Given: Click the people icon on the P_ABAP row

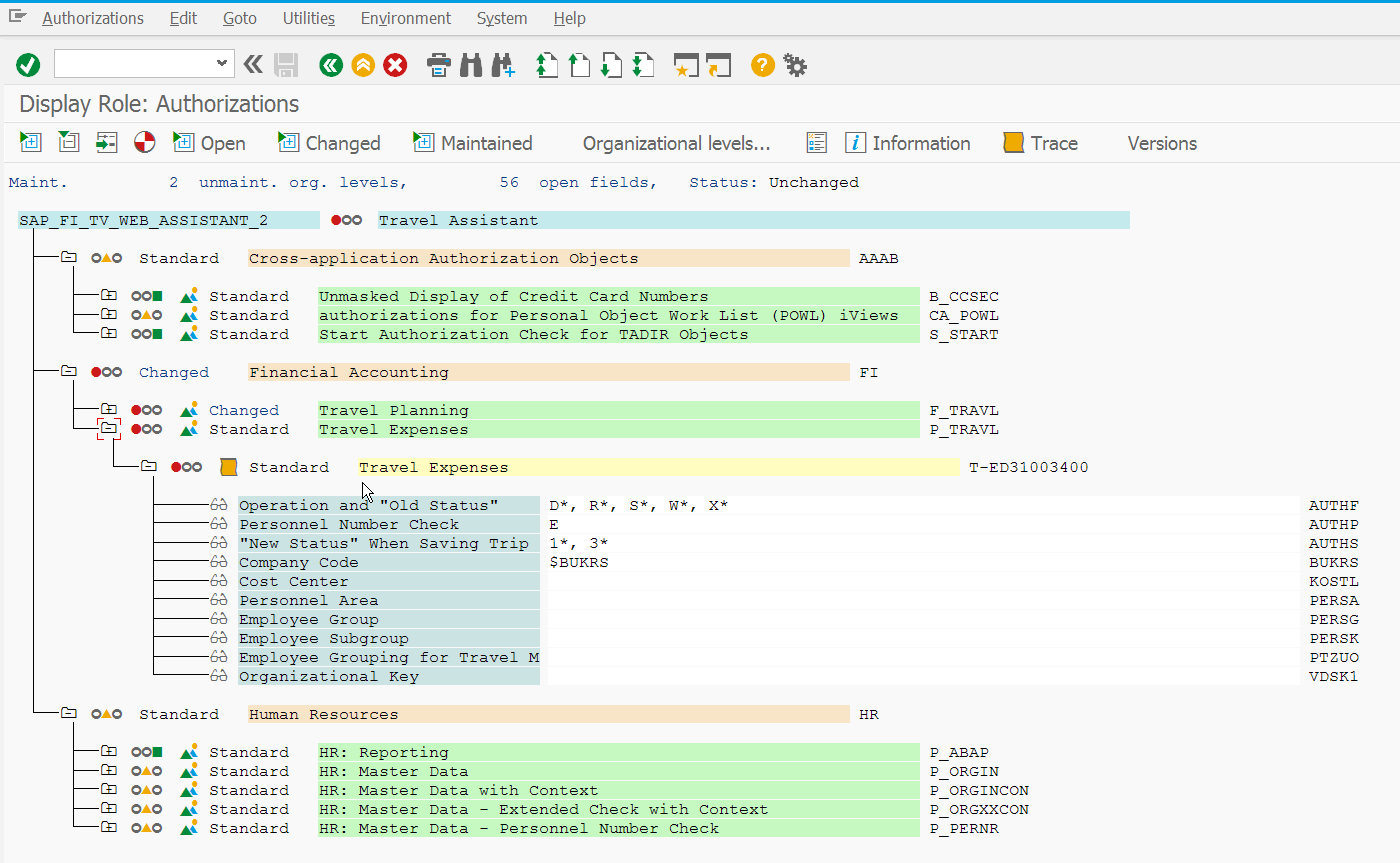Looking at the screenshot, I should (189, 752).
